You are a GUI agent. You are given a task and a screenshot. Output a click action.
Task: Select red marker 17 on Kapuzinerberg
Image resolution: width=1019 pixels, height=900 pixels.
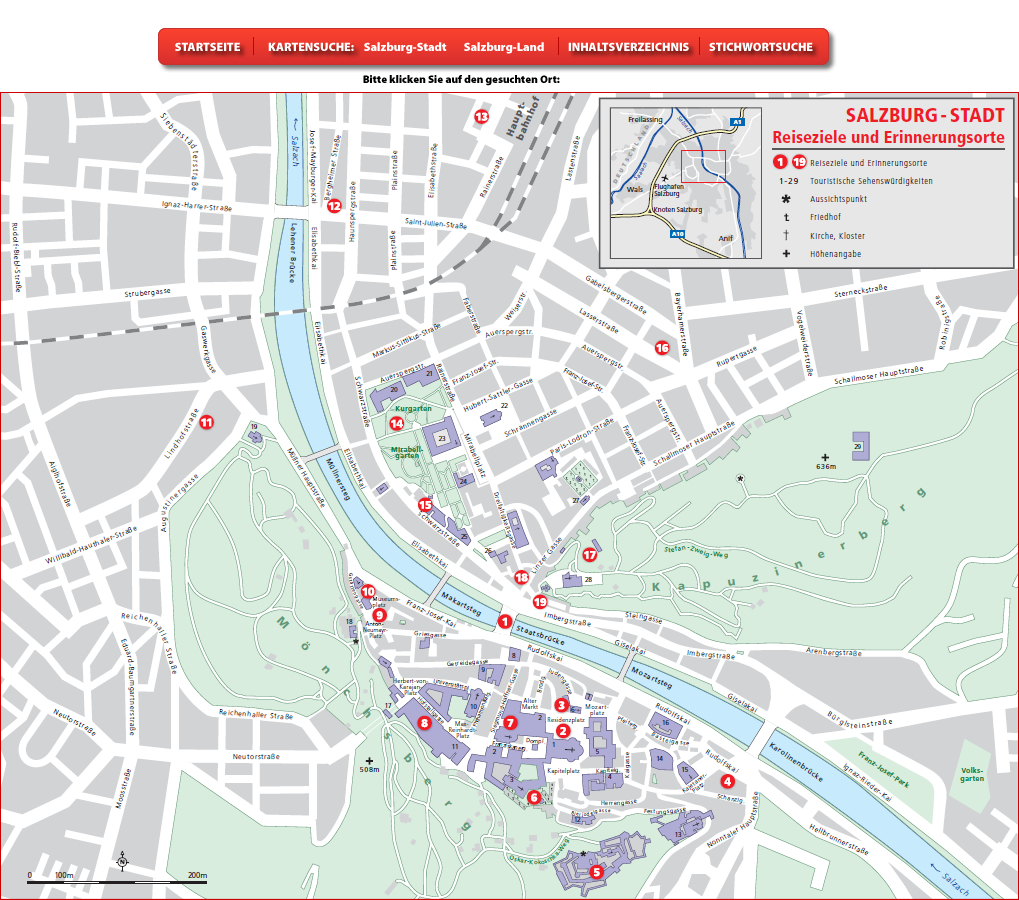click(x=590, y=554)
